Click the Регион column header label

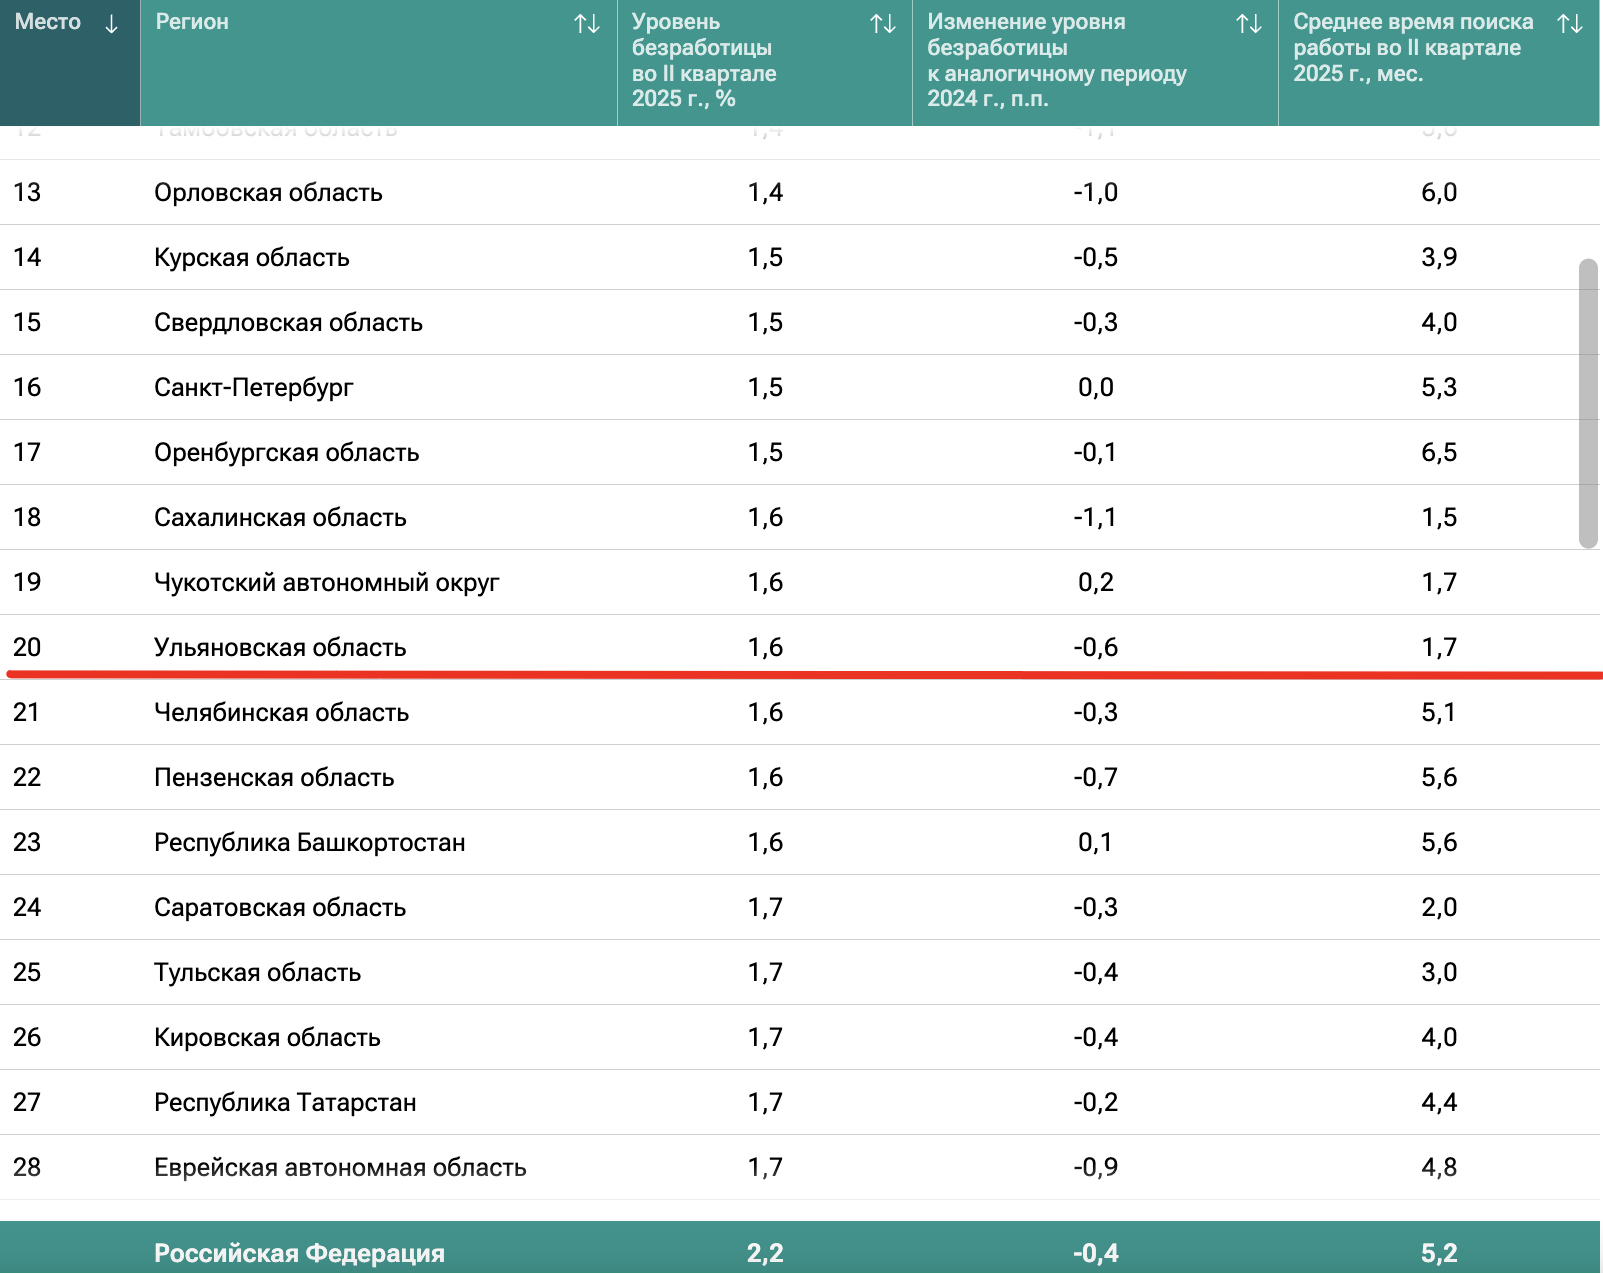pos(192,22)
